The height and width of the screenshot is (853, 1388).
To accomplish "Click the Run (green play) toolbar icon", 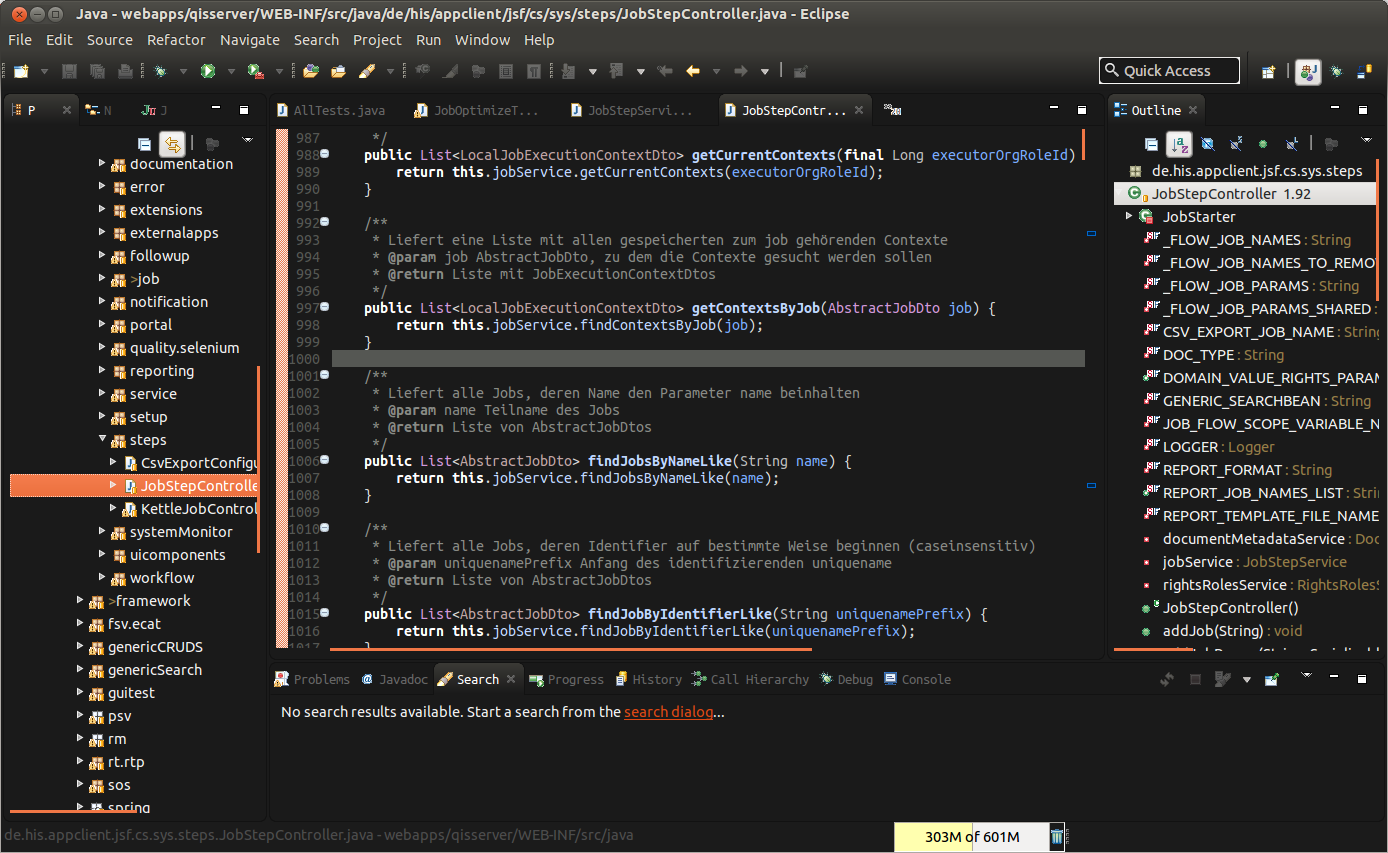I will coord(208,71).
